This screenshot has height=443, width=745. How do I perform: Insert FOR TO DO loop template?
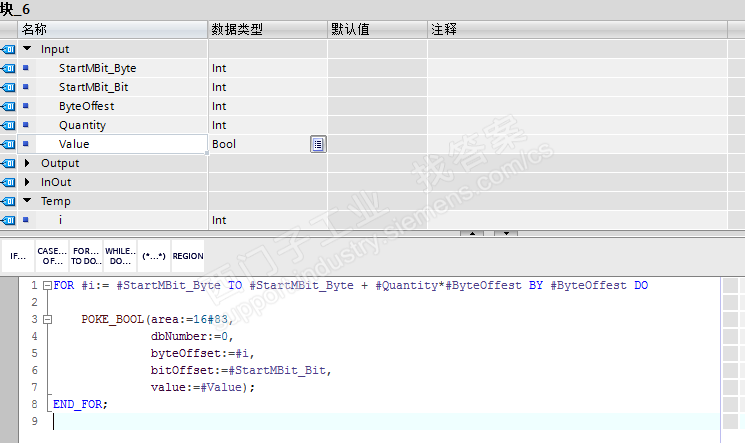[x=86, y=256]
